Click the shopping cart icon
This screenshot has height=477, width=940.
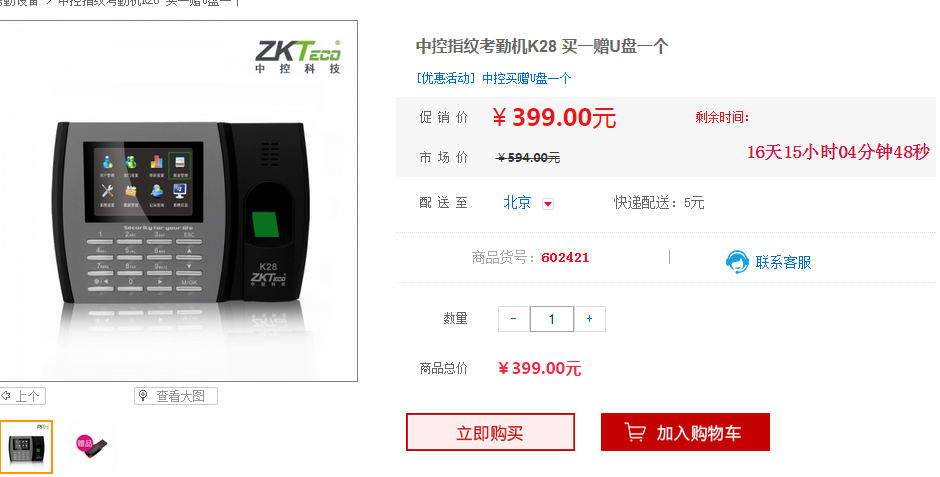[x=635, y=432]
